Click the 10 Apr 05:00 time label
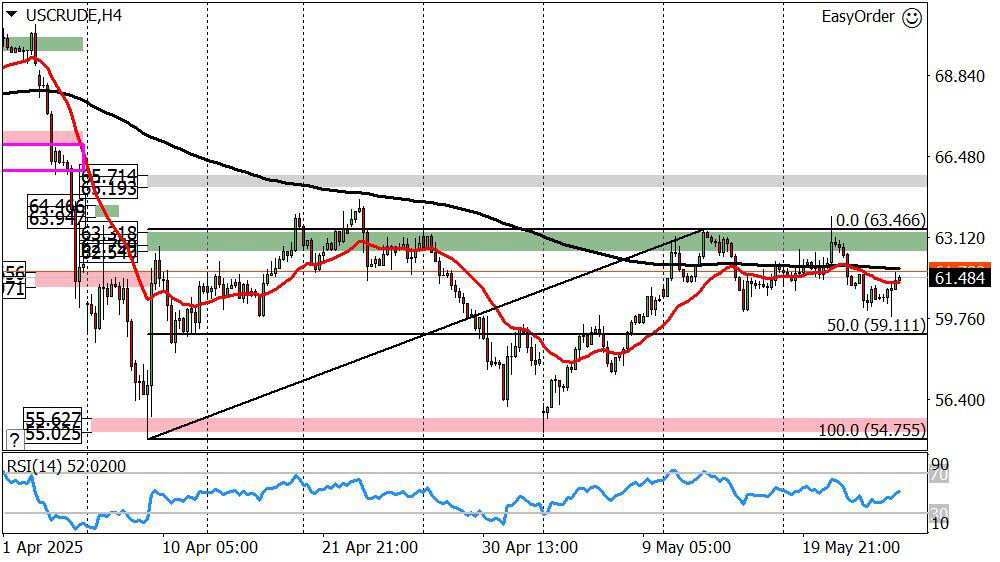 [209, 548]
